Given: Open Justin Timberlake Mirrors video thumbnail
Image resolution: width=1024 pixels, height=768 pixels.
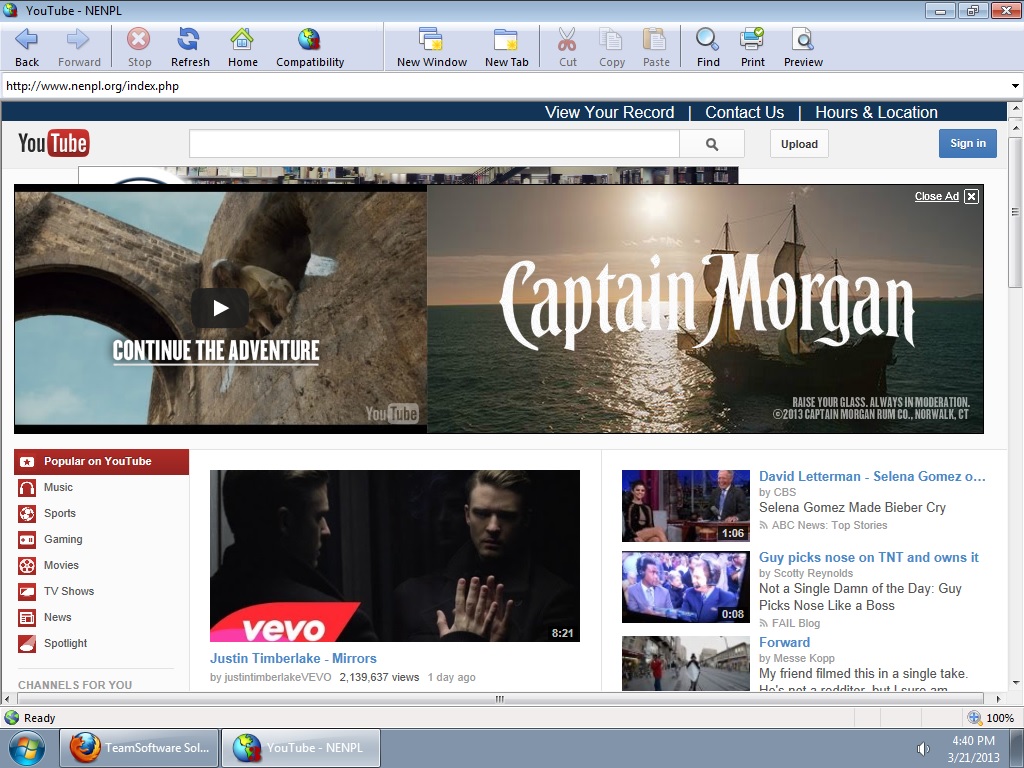Looking at the screenshot, I should tap(394, 556).
